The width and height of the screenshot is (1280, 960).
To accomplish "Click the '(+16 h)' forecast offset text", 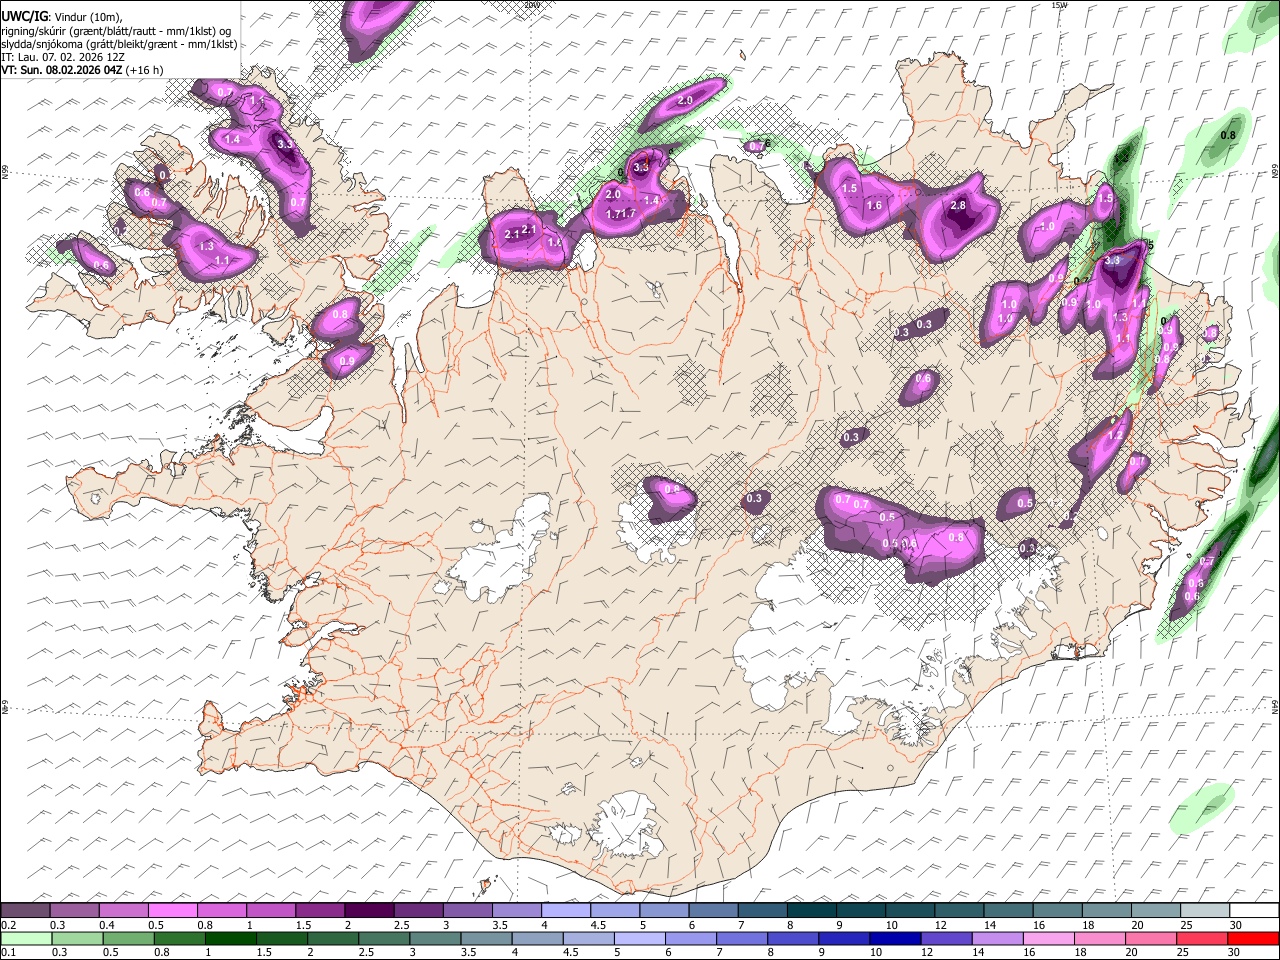I will tap(145, 71).
